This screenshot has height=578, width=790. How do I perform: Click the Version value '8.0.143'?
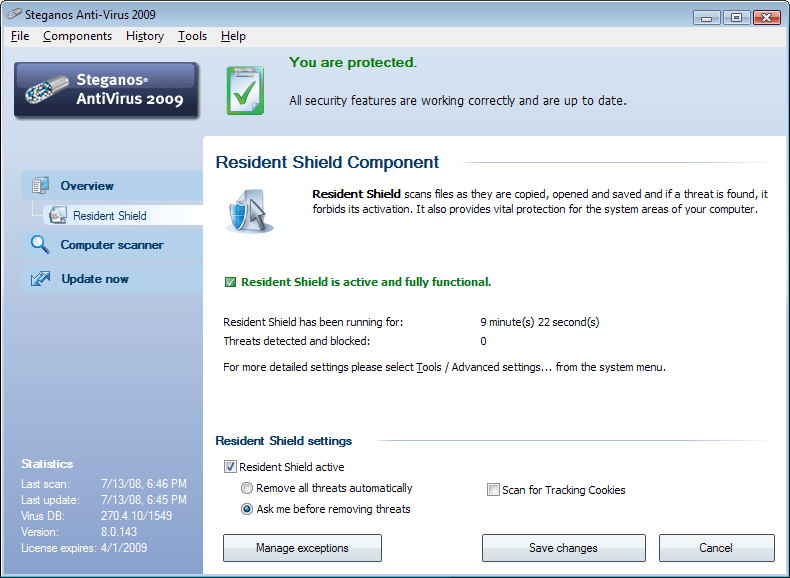point(119,532)
